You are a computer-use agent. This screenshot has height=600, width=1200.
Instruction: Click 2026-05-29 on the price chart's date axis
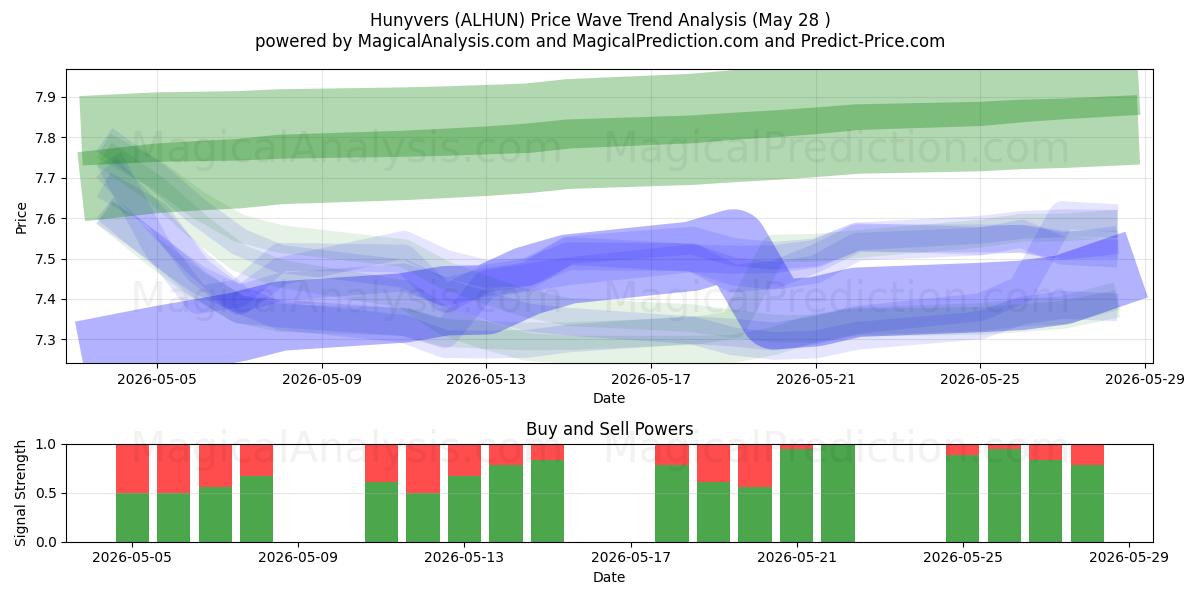pyautogui.click(x=1144, y=379)
